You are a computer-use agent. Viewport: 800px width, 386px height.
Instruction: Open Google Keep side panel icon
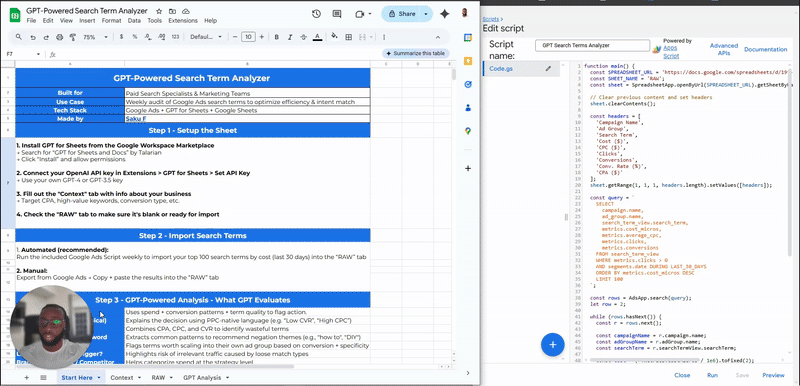pyautogui.click(x=468, y=61)
